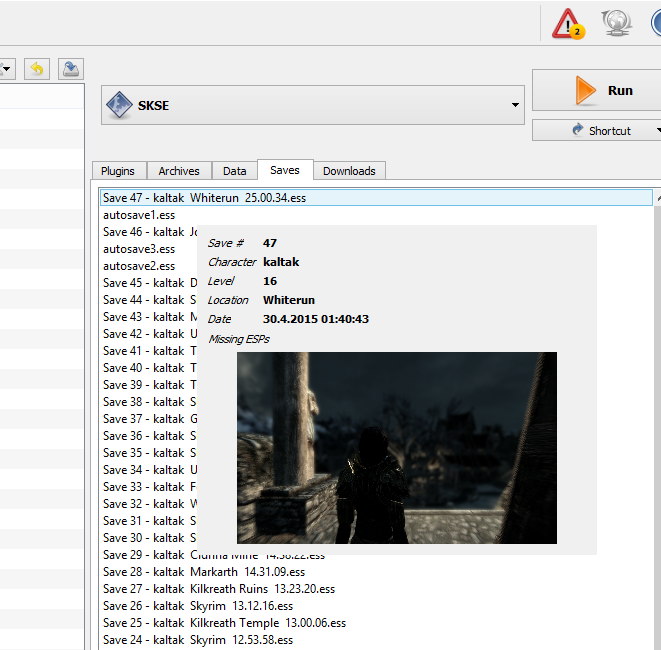Select the Save 34 - kaltak entry

pos(149,470)
